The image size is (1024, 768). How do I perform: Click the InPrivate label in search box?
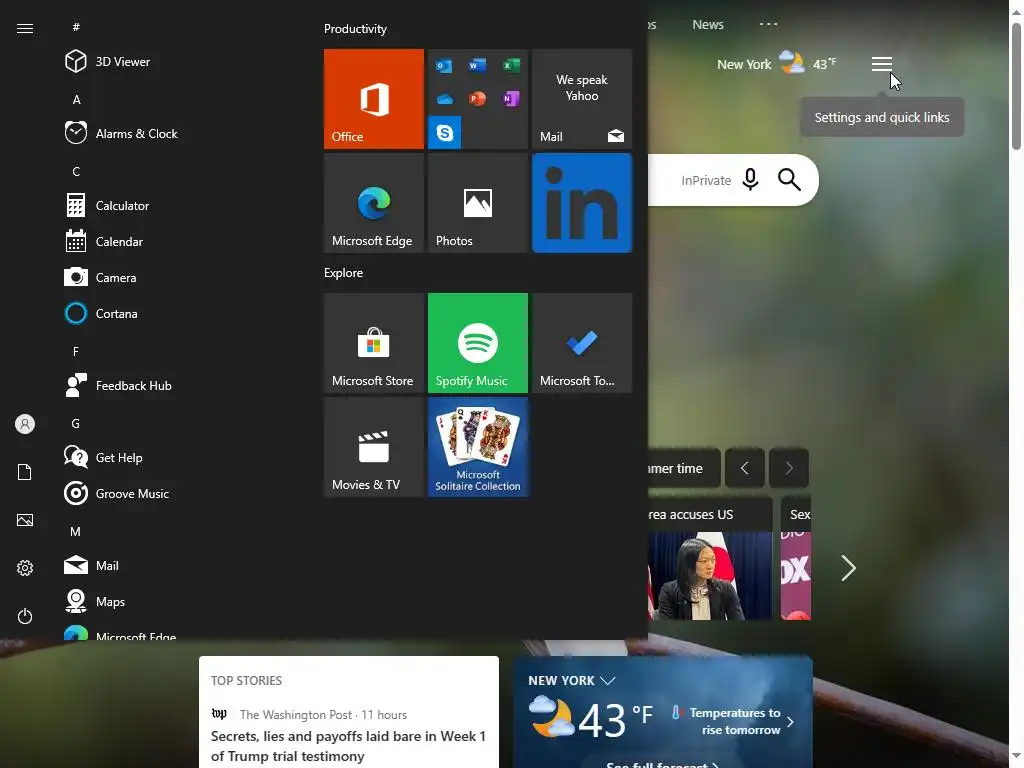706,180
